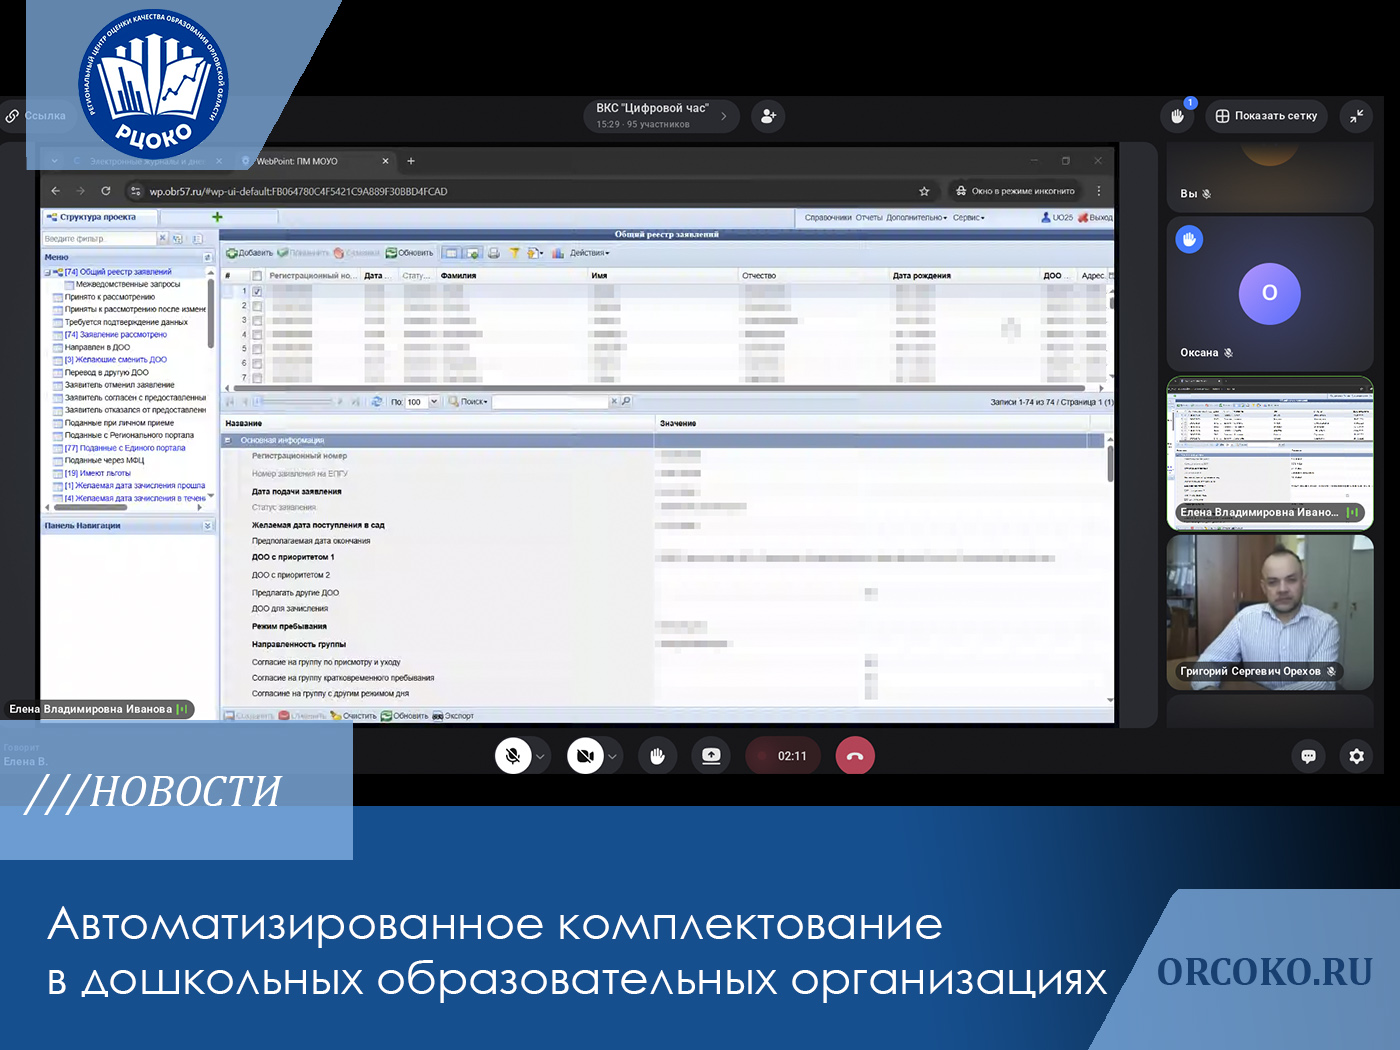Open 'Справочники' menu in WebPoint
1400x1050 pixels.
coord(827,217)
